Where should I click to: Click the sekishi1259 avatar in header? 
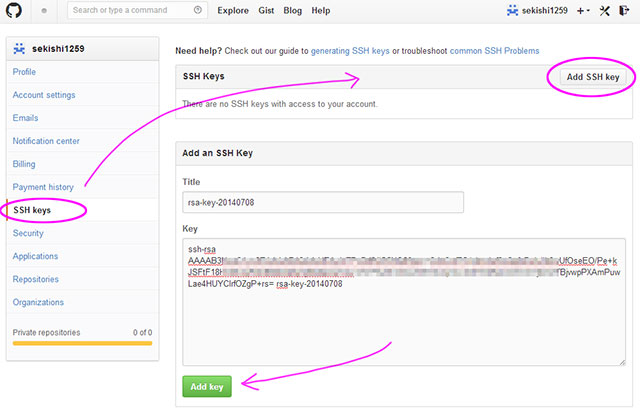point(512,10)
